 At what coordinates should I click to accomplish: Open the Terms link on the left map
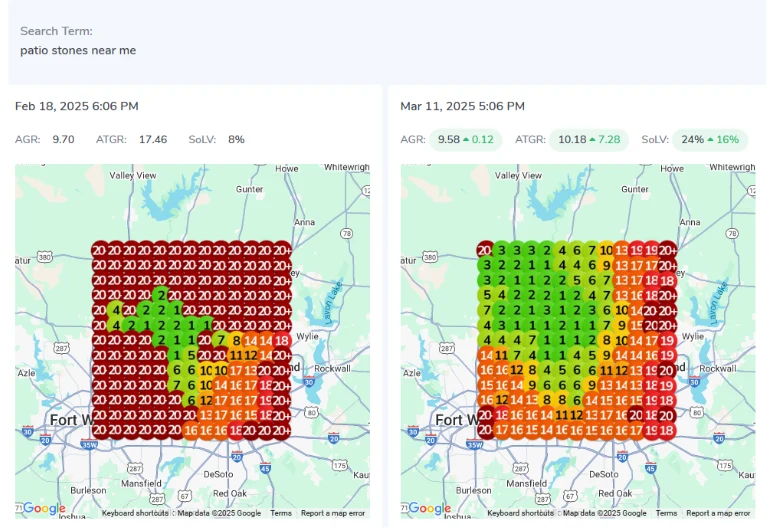pyautogui.click(x=281, y=513)
